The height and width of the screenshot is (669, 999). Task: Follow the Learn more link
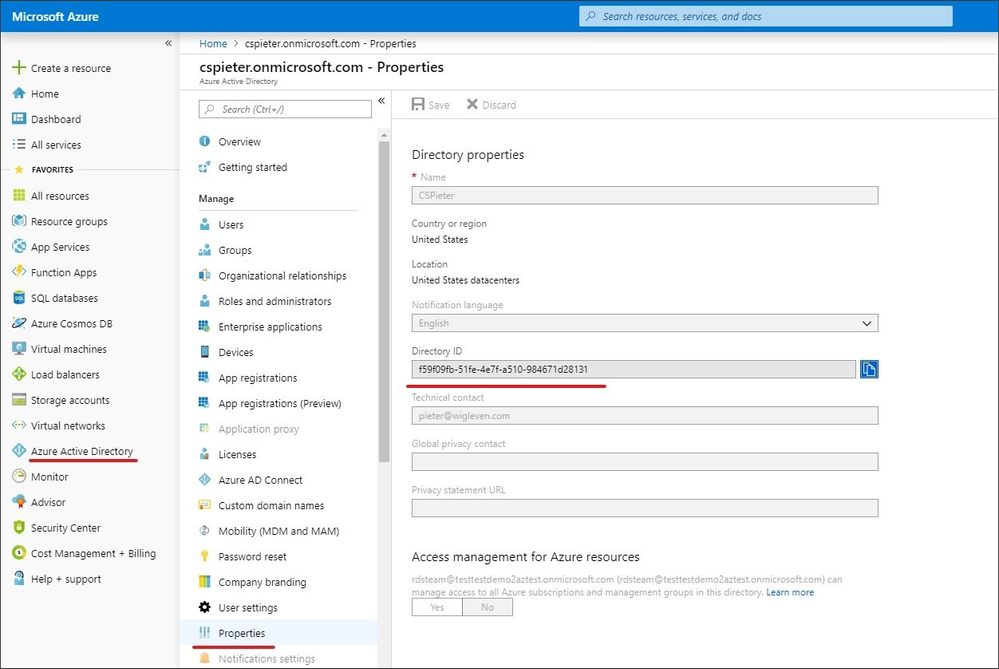click(790, 592)
